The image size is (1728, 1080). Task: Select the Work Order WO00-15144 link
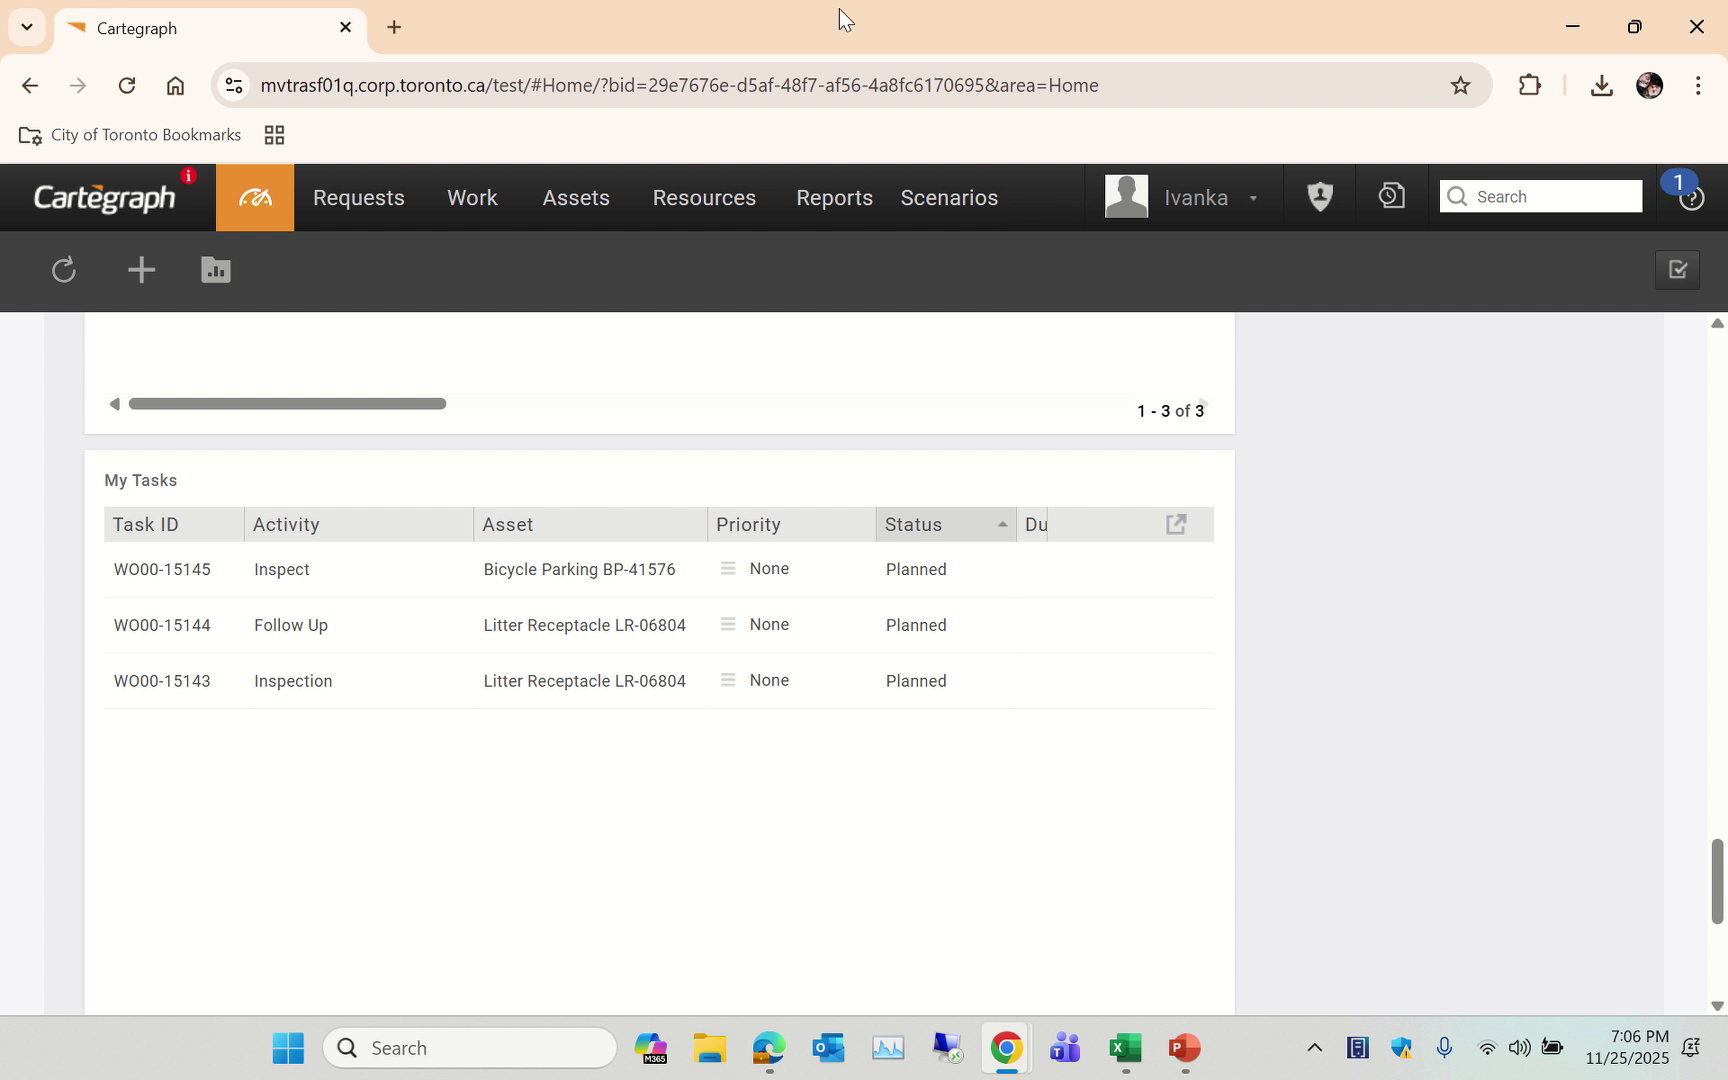click(x=162, y=624)
